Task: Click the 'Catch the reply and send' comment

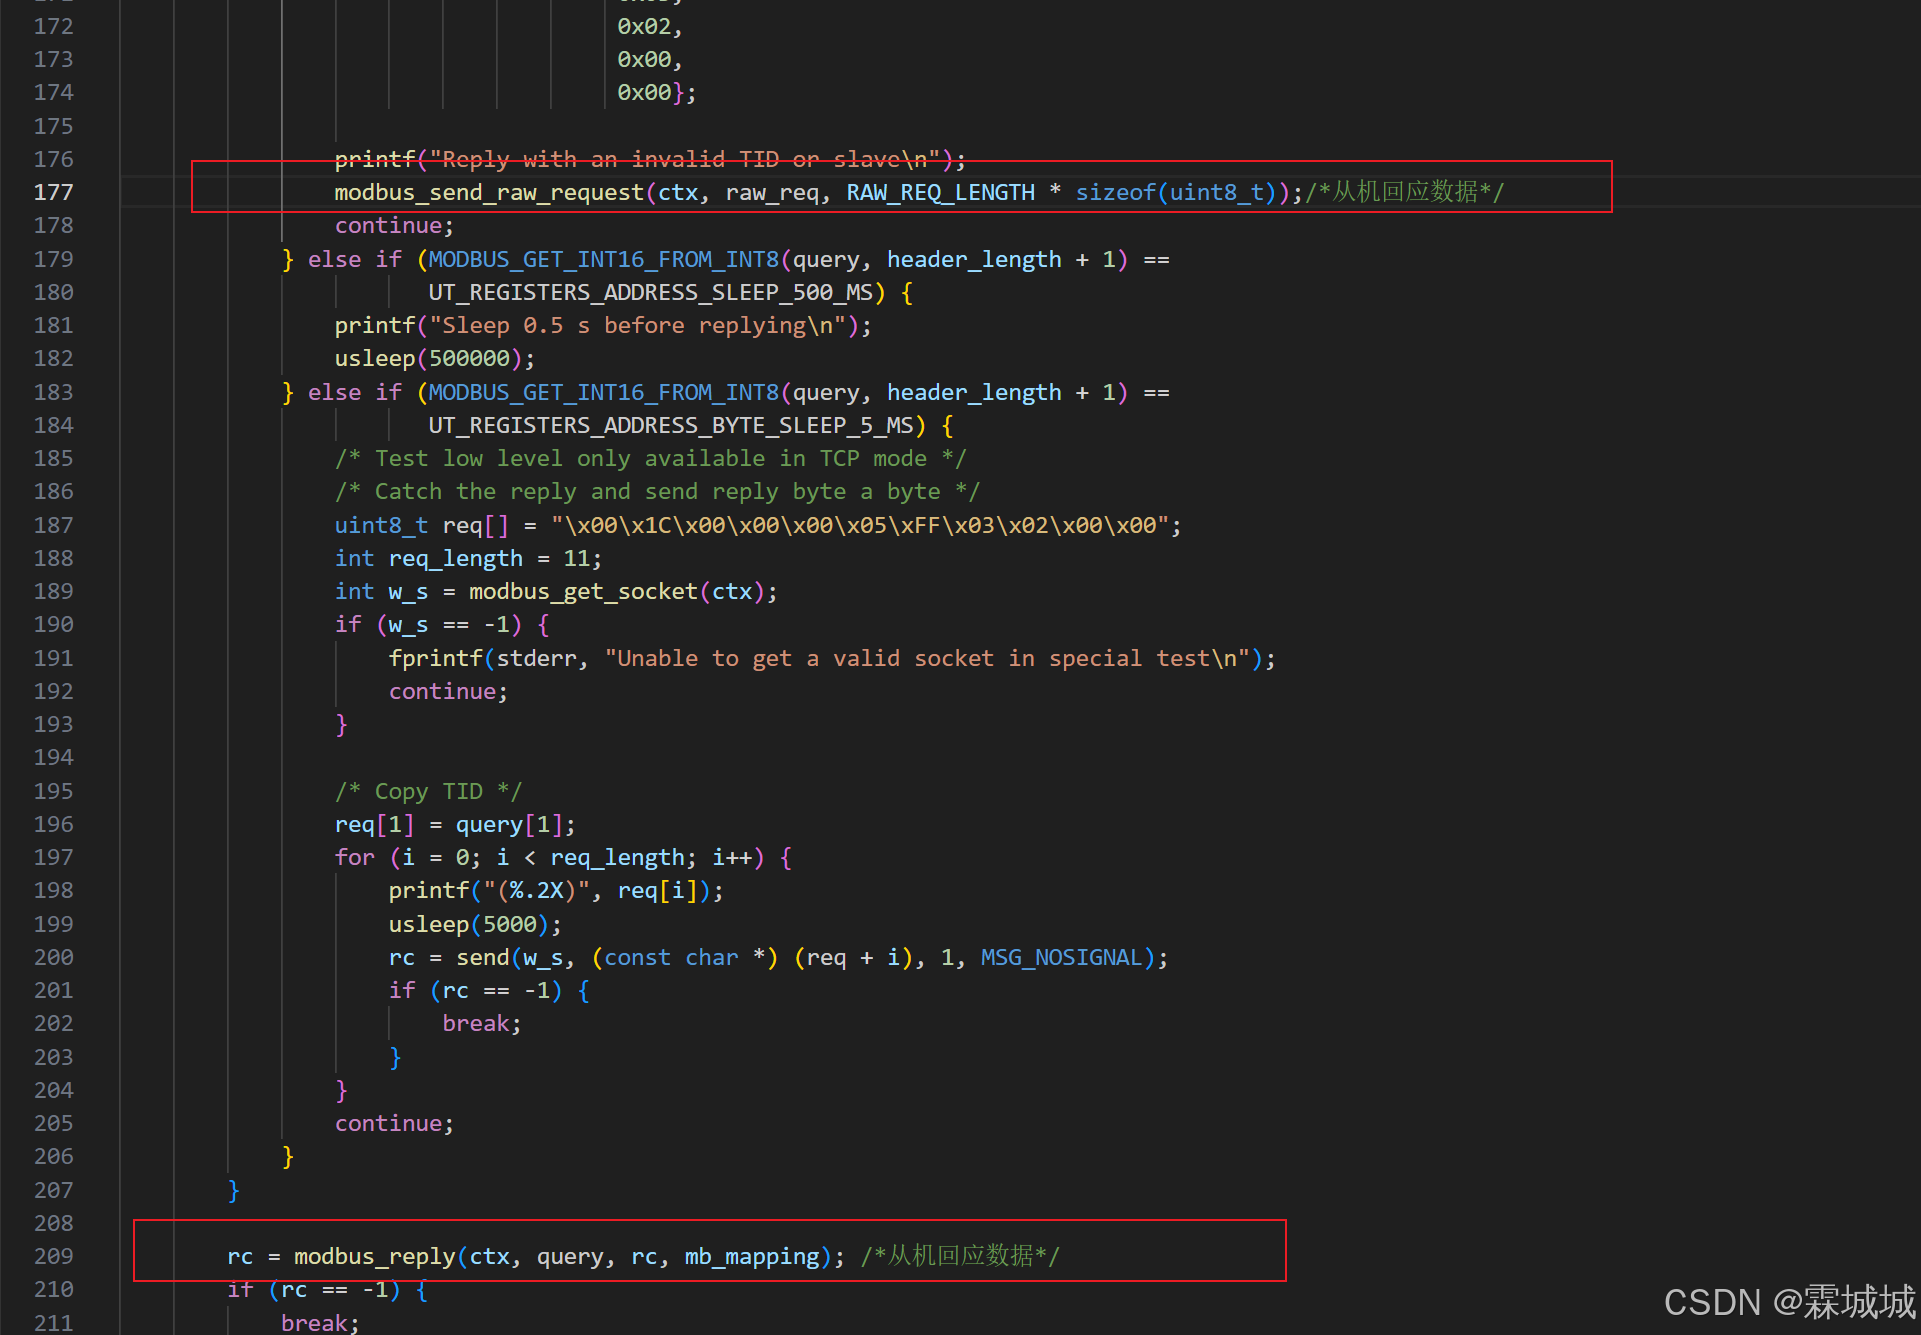Action: coord(657,491)
